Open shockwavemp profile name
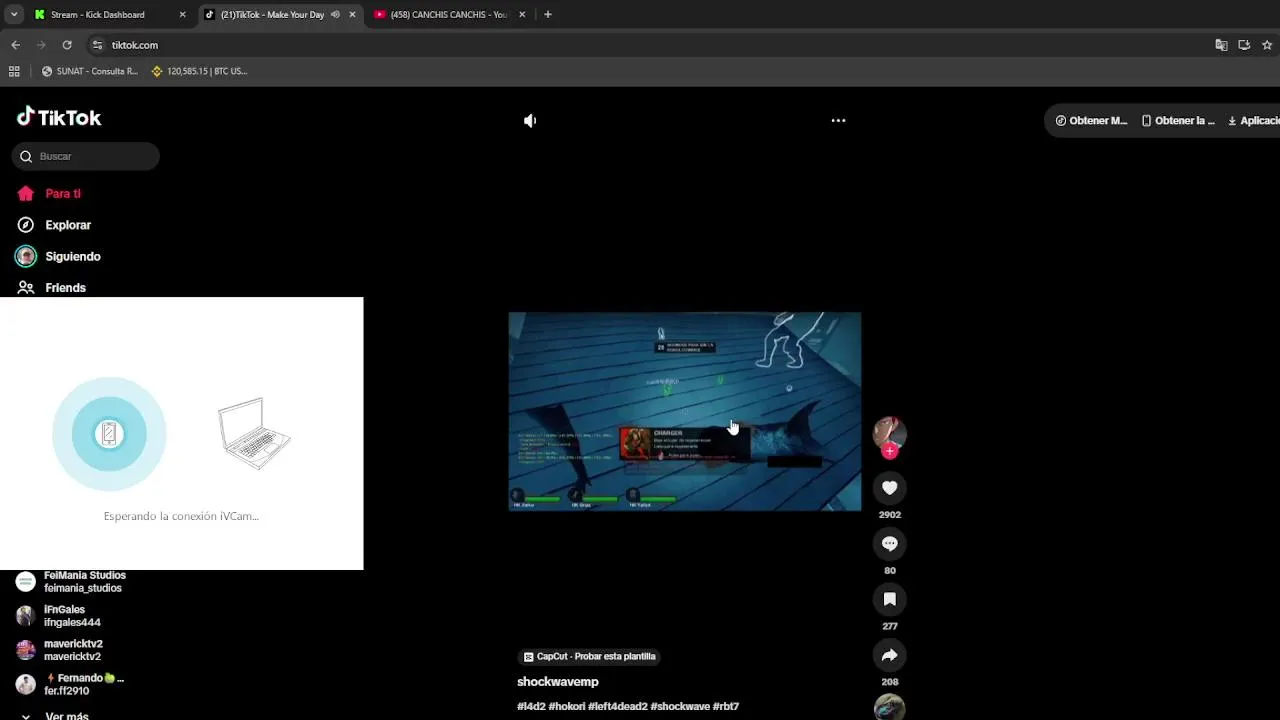Viewport: 1280px width, 720px height. click(x=557, y=682)
